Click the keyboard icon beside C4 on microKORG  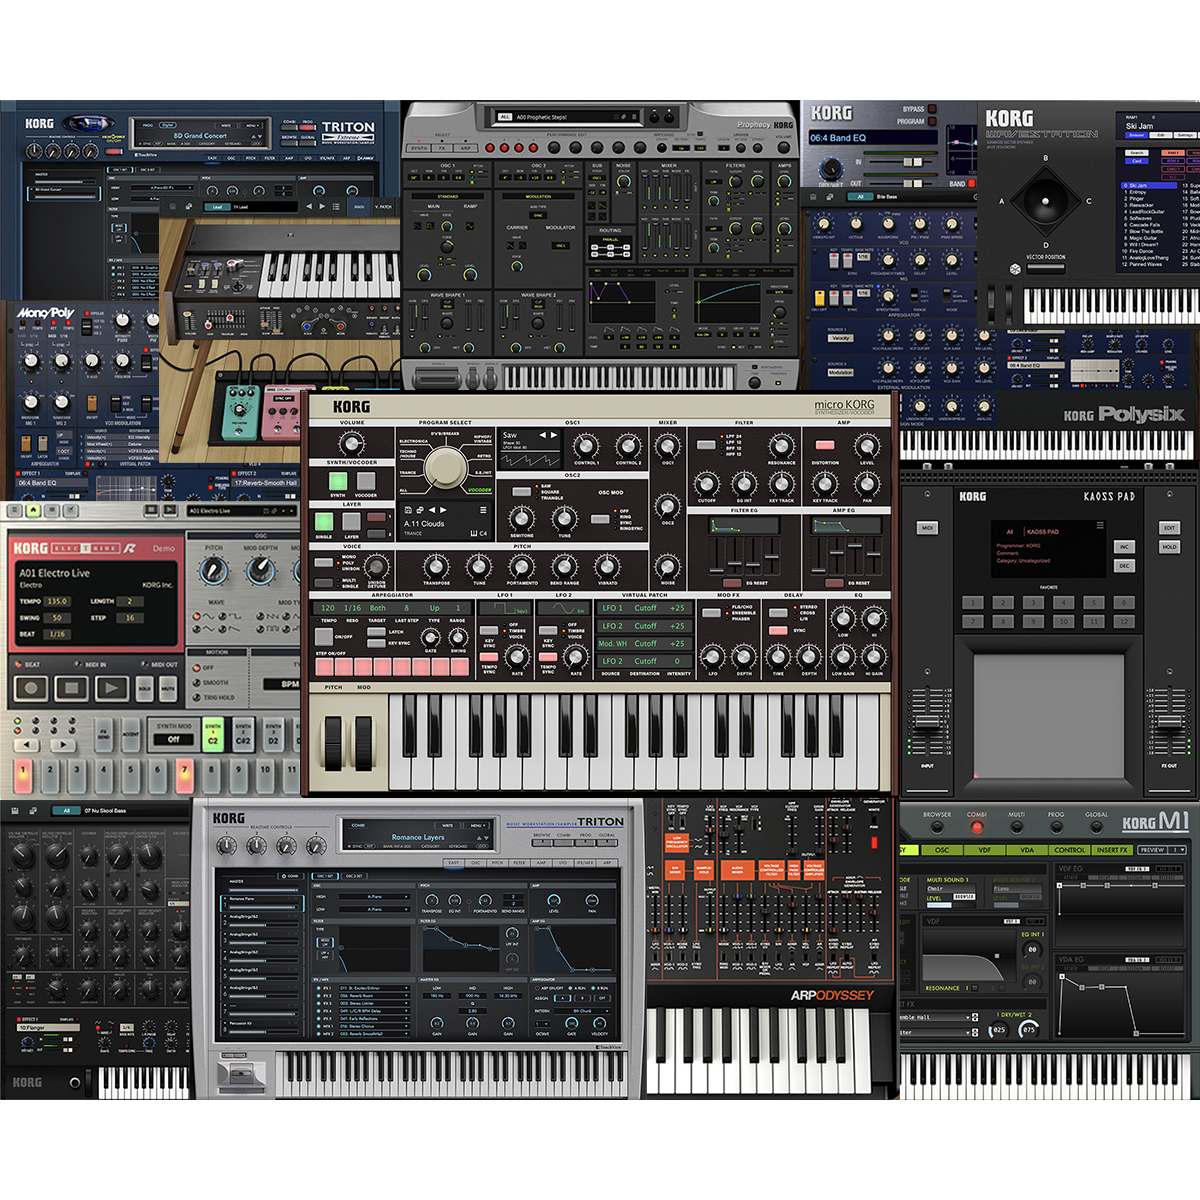click(472, 534)
